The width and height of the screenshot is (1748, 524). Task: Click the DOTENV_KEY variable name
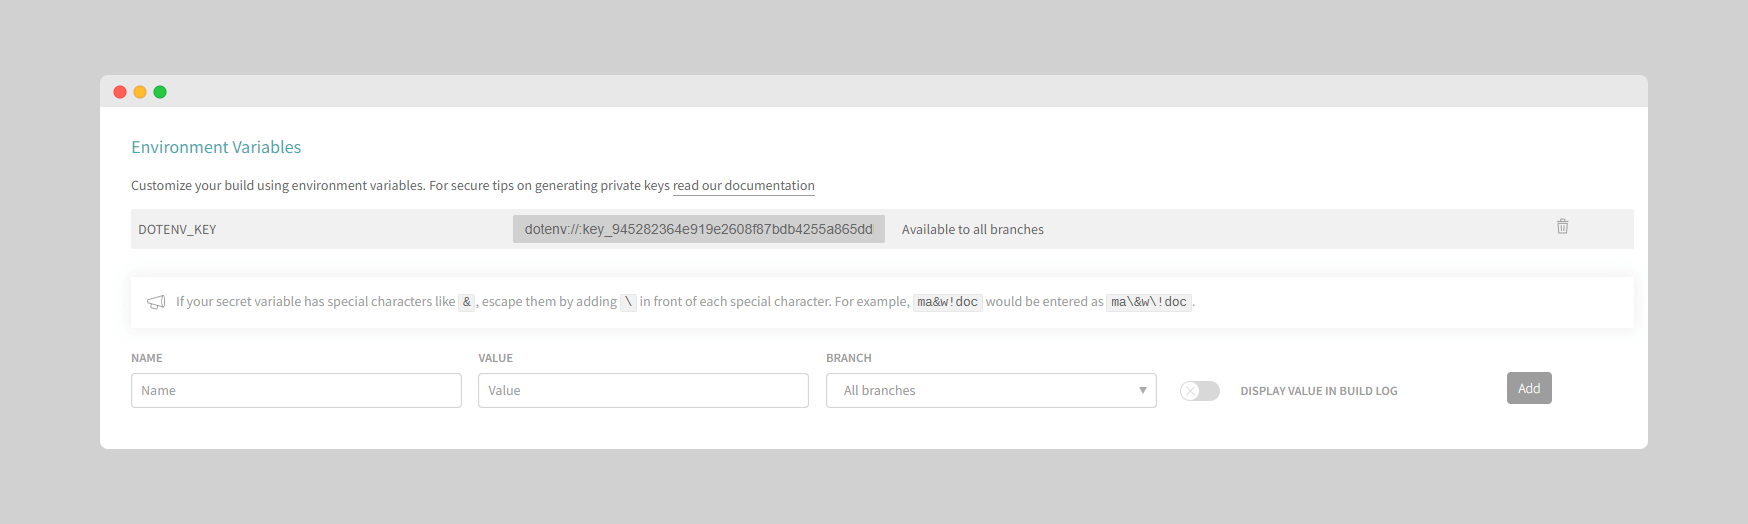(177, 230)
